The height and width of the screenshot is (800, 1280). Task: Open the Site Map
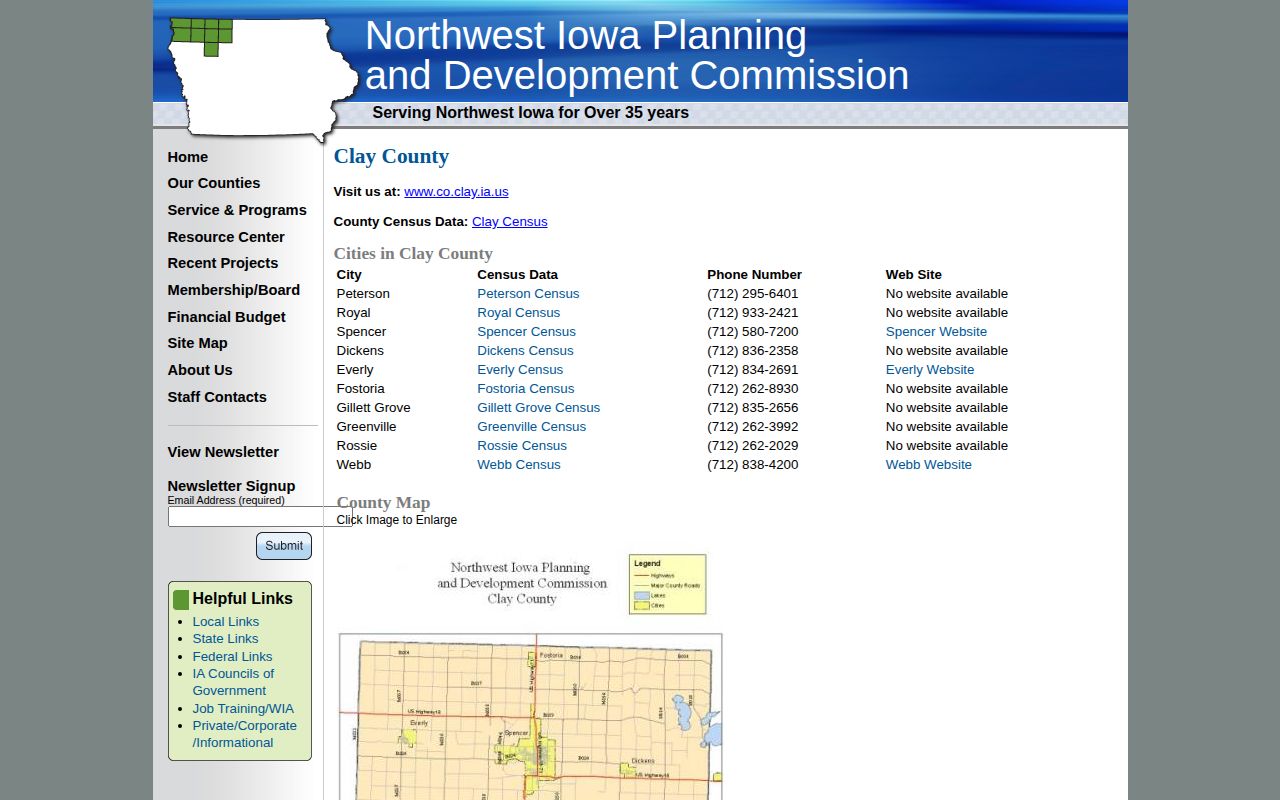(198, 343)
